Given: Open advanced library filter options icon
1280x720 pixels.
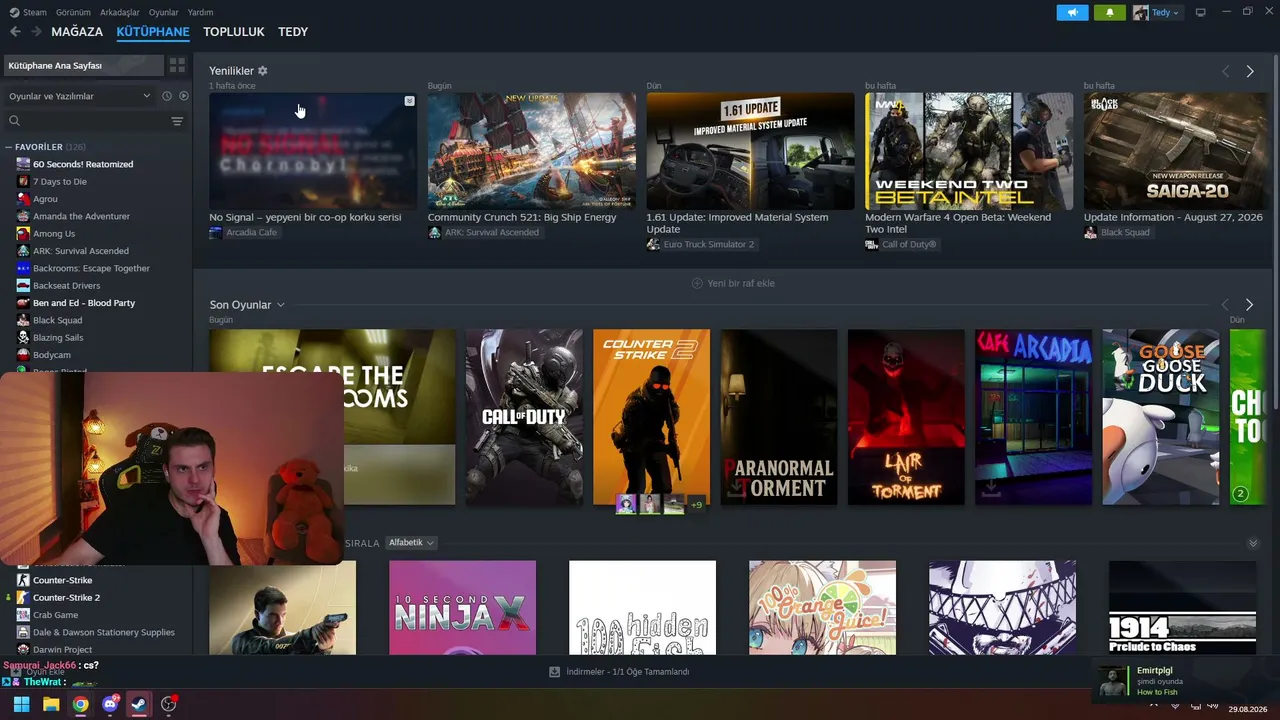Looking at the screenshot, I should point(177,121).
